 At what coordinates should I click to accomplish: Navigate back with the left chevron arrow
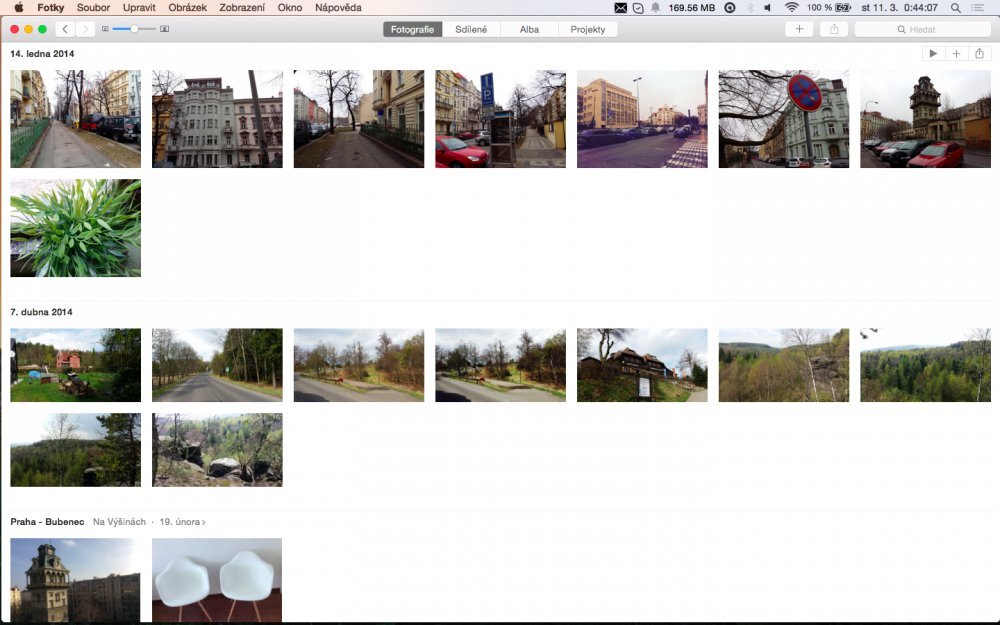[x=65, y=29]
